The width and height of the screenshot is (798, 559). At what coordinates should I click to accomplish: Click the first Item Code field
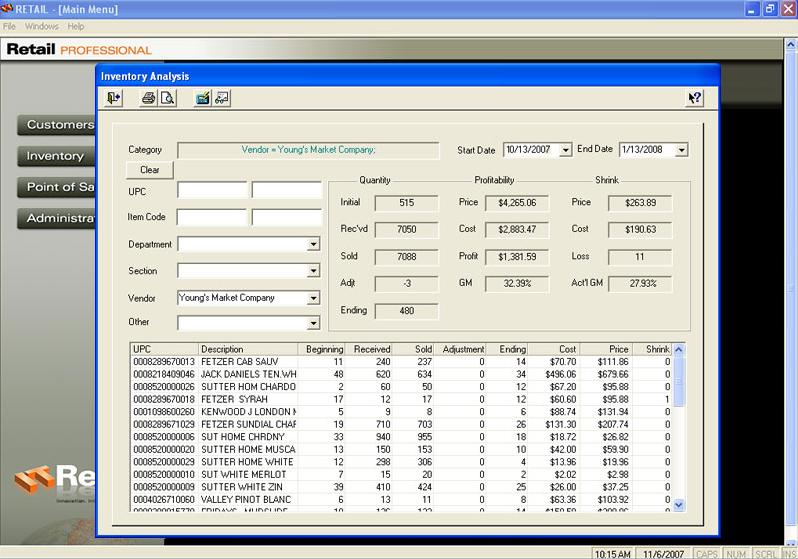click(212, 217)
